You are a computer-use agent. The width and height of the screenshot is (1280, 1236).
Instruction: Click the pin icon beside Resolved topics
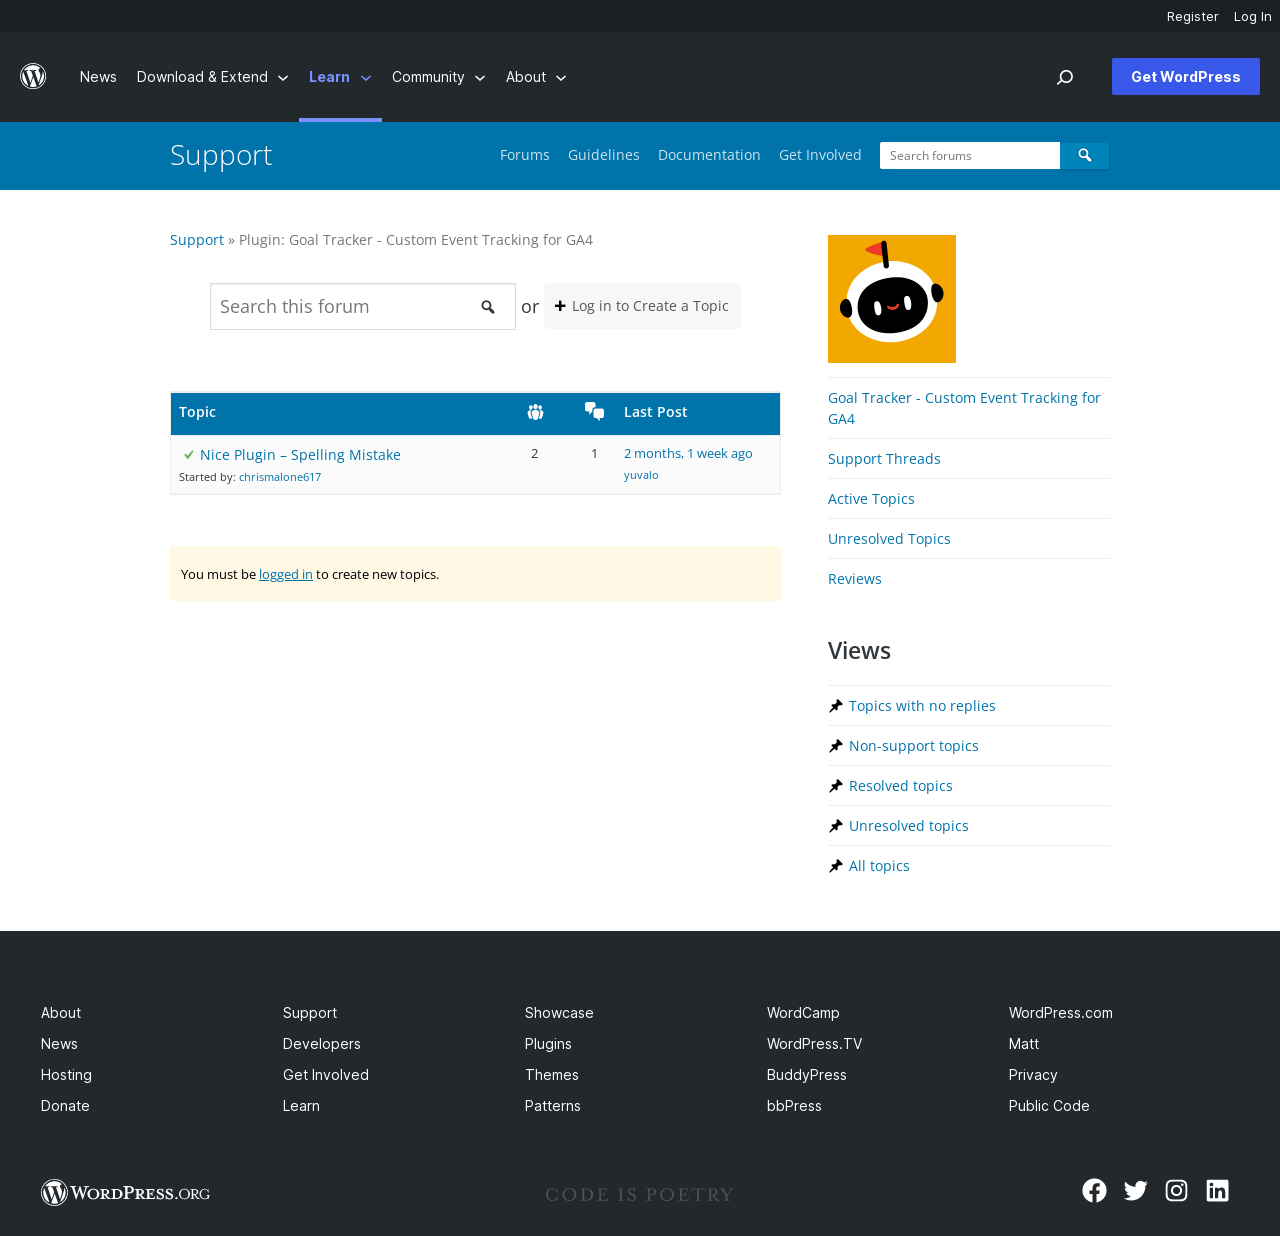tap(836, 786)
